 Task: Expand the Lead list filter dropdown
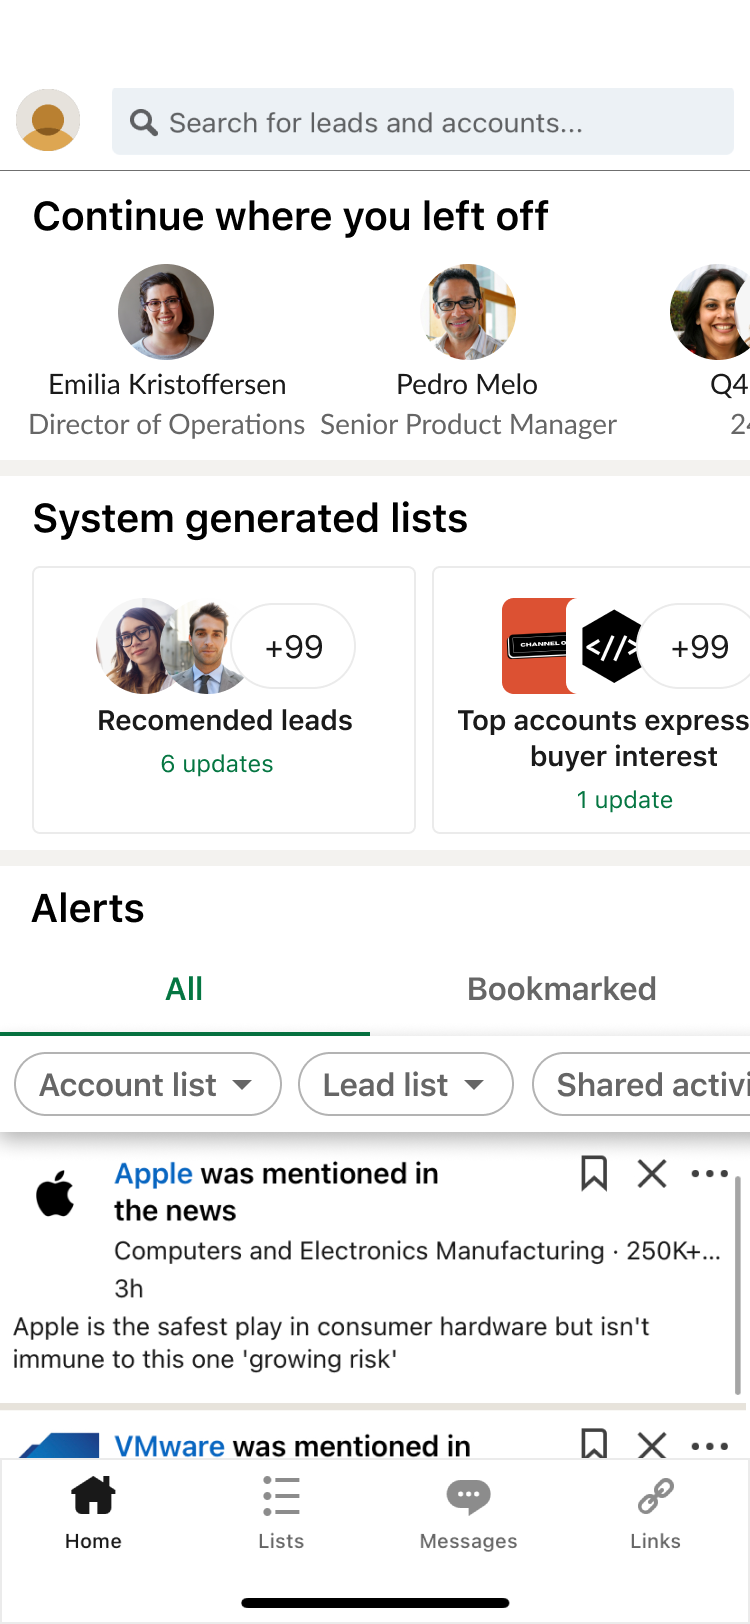(406, 1084)
